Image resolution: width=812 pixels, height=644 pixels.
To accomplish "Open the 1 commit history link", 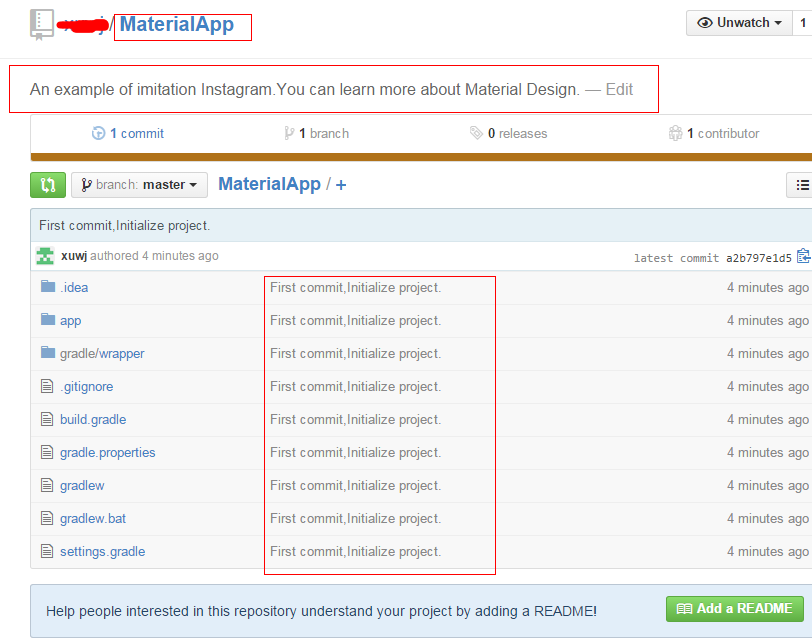I will tap(137, 134).
